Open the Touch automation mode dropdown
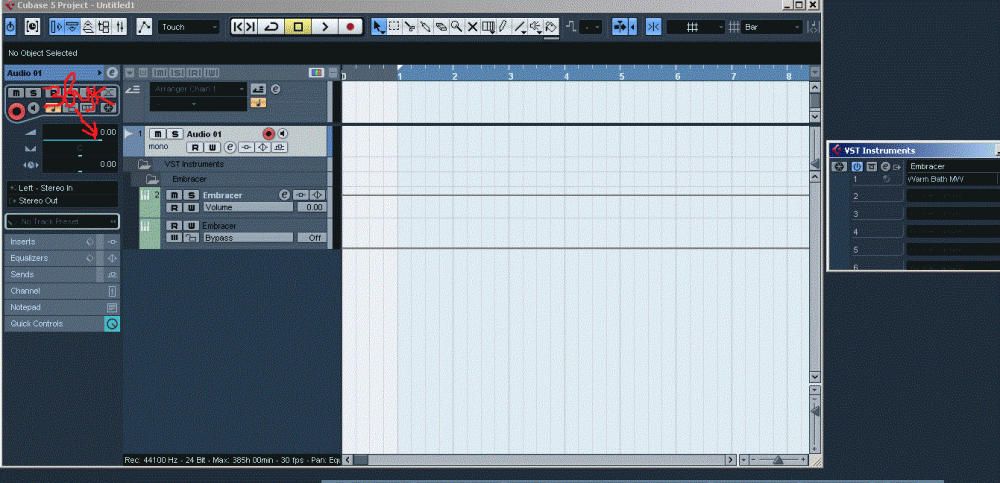This screenshot has width=1000, height=483. 189,27
